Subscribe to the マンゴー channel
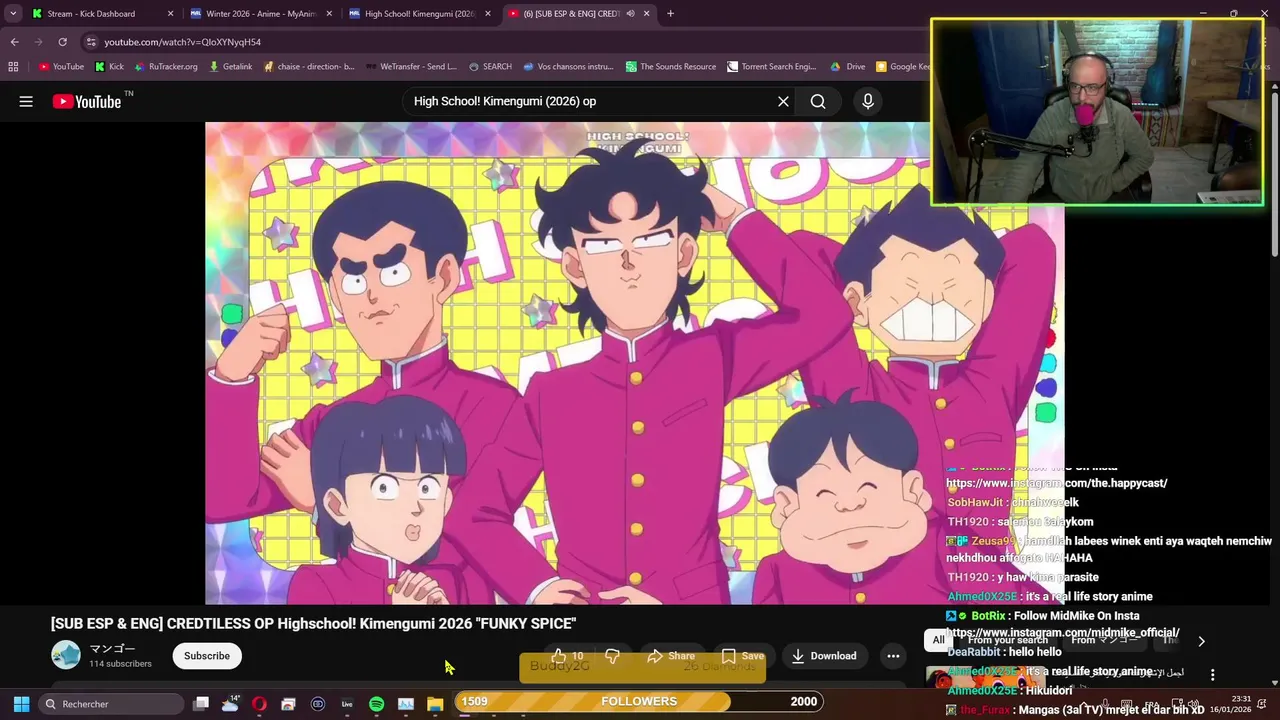This screenshot has height=720, width=1280. pos(207,656)
